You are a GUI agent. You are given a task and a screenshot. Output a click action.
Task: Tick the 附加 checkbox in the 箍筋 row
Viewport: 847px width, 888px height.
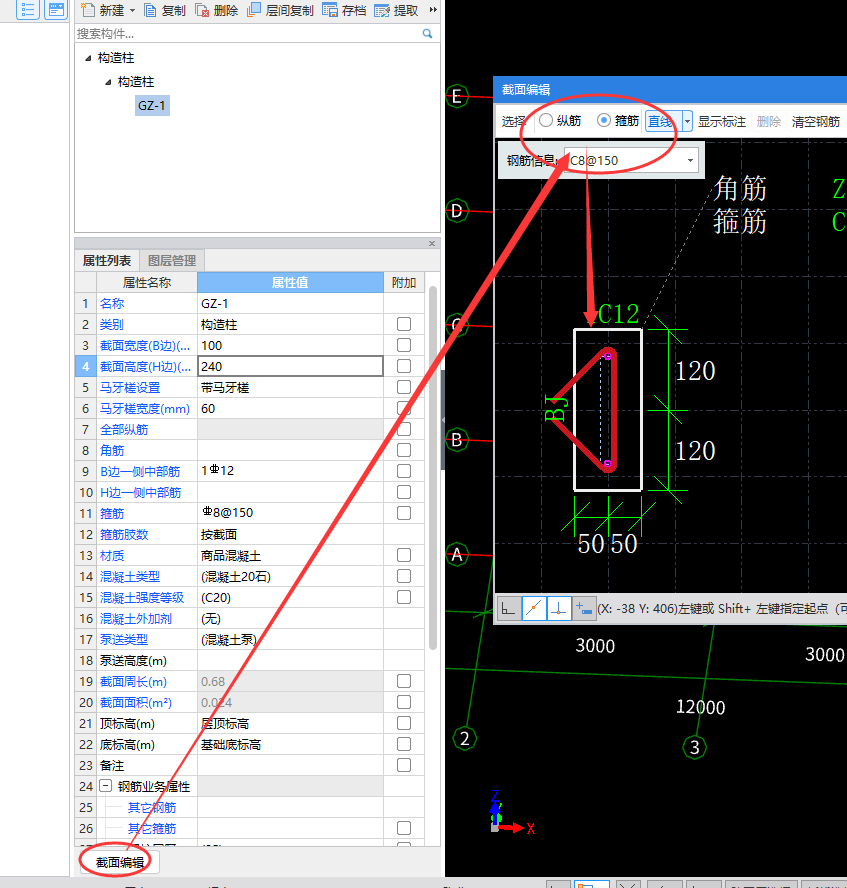click(404, 513)
